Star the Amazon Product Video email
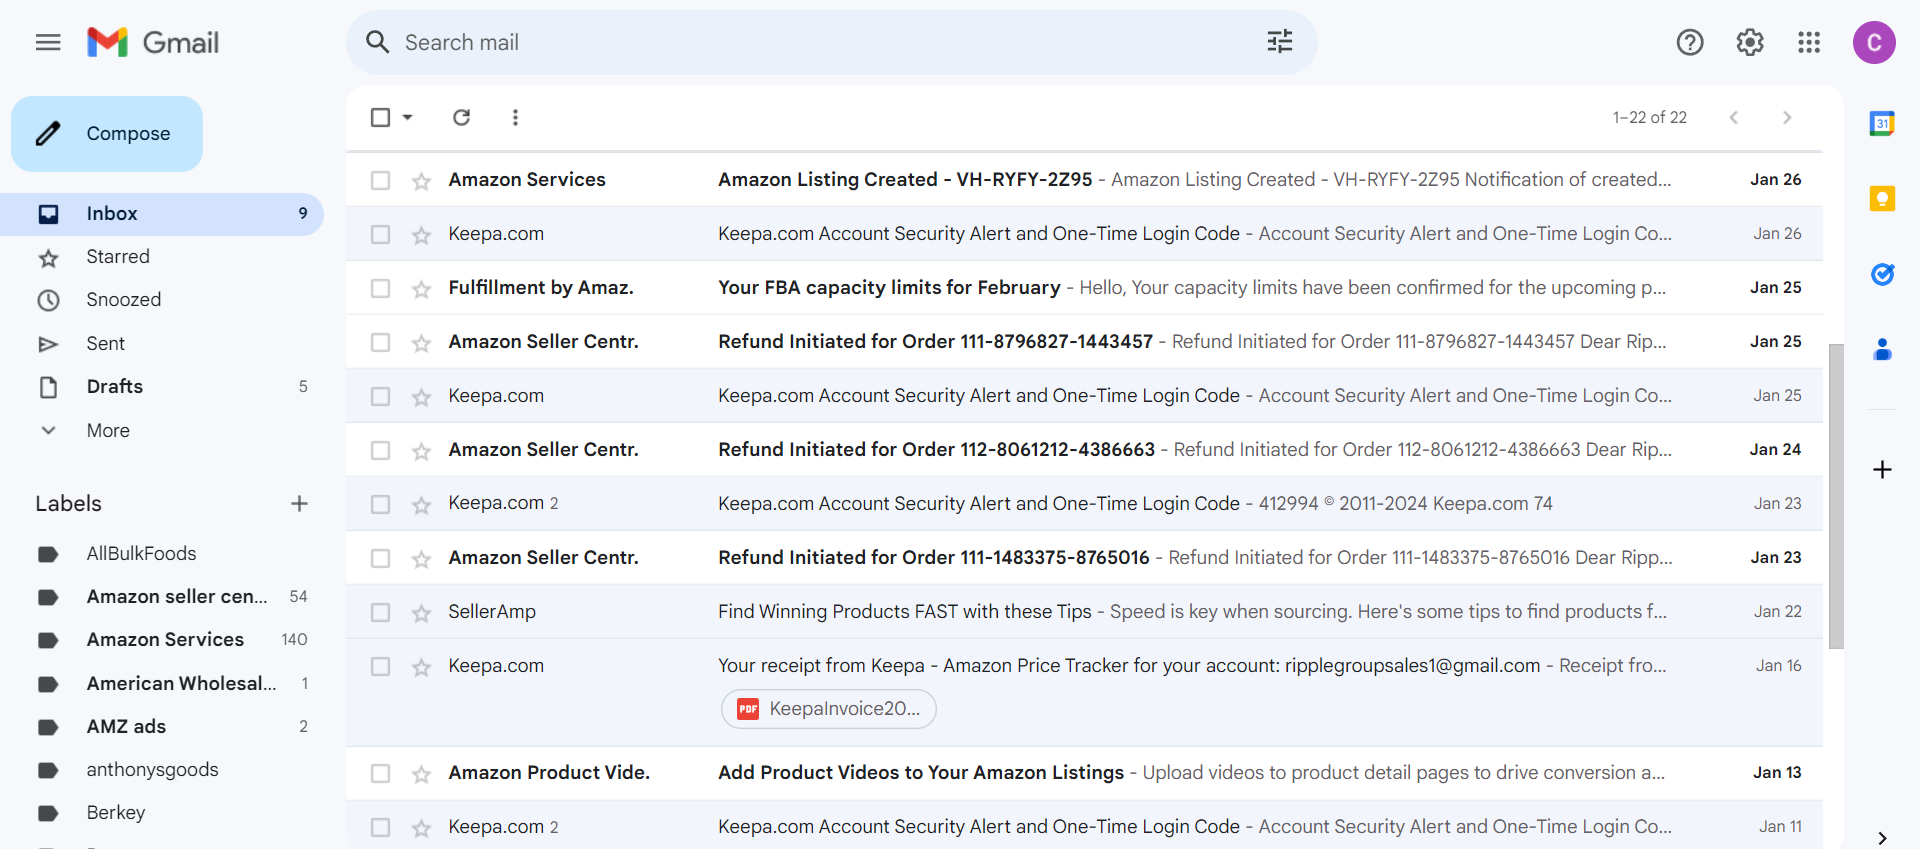 421,774
